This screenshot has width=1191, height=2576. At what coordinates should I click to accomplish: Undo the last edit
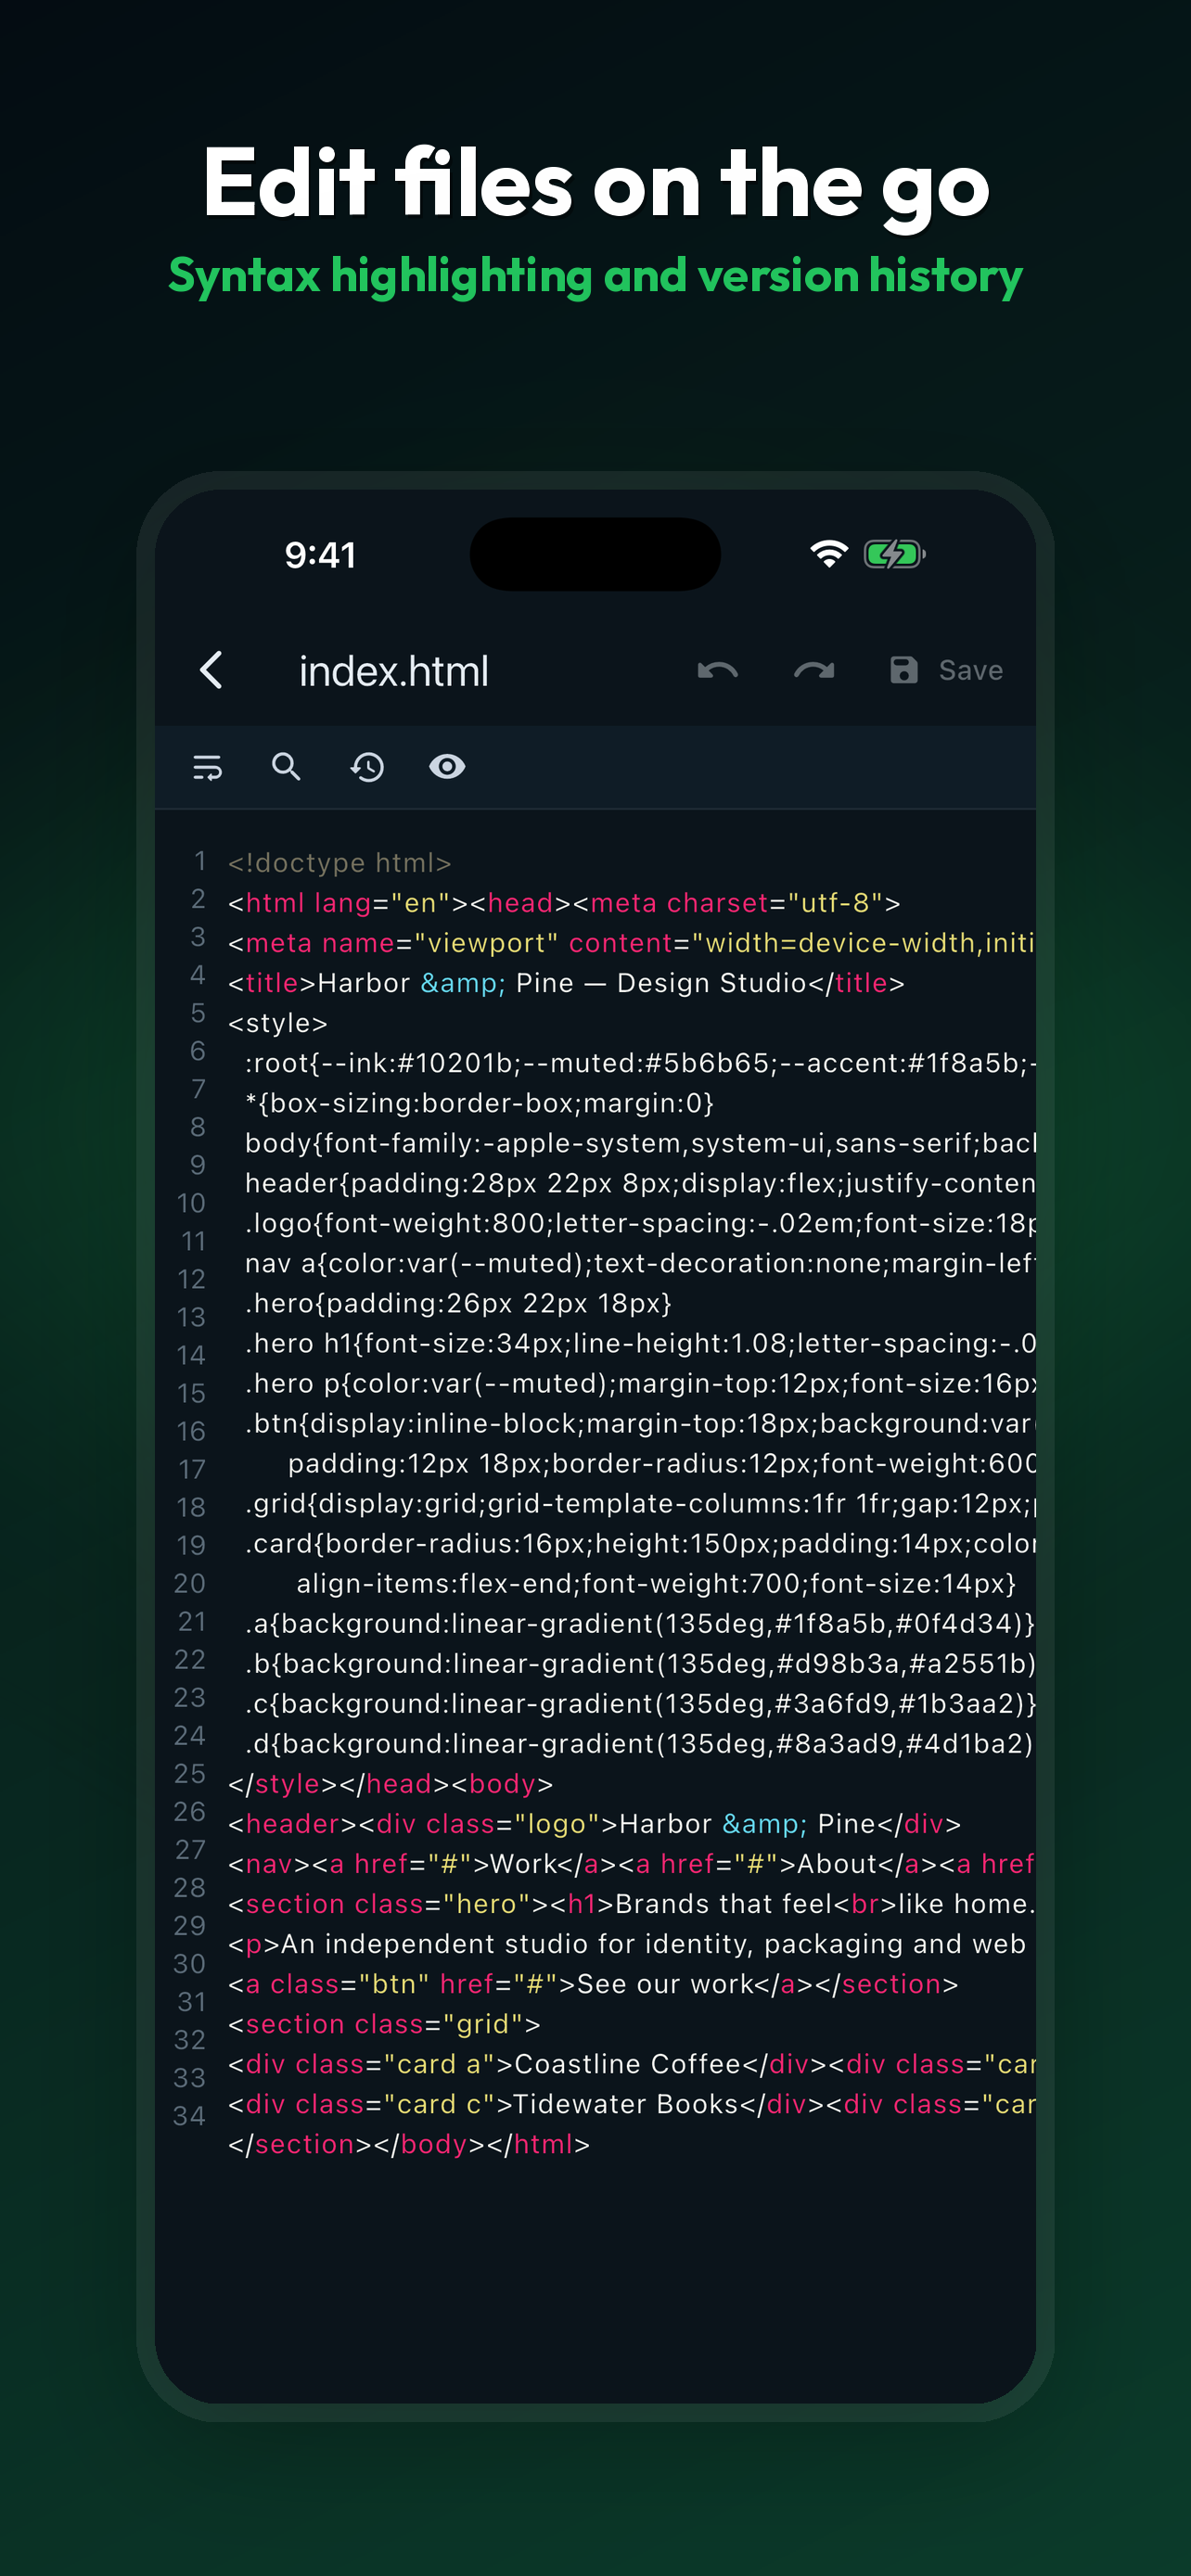pos(718,670)
